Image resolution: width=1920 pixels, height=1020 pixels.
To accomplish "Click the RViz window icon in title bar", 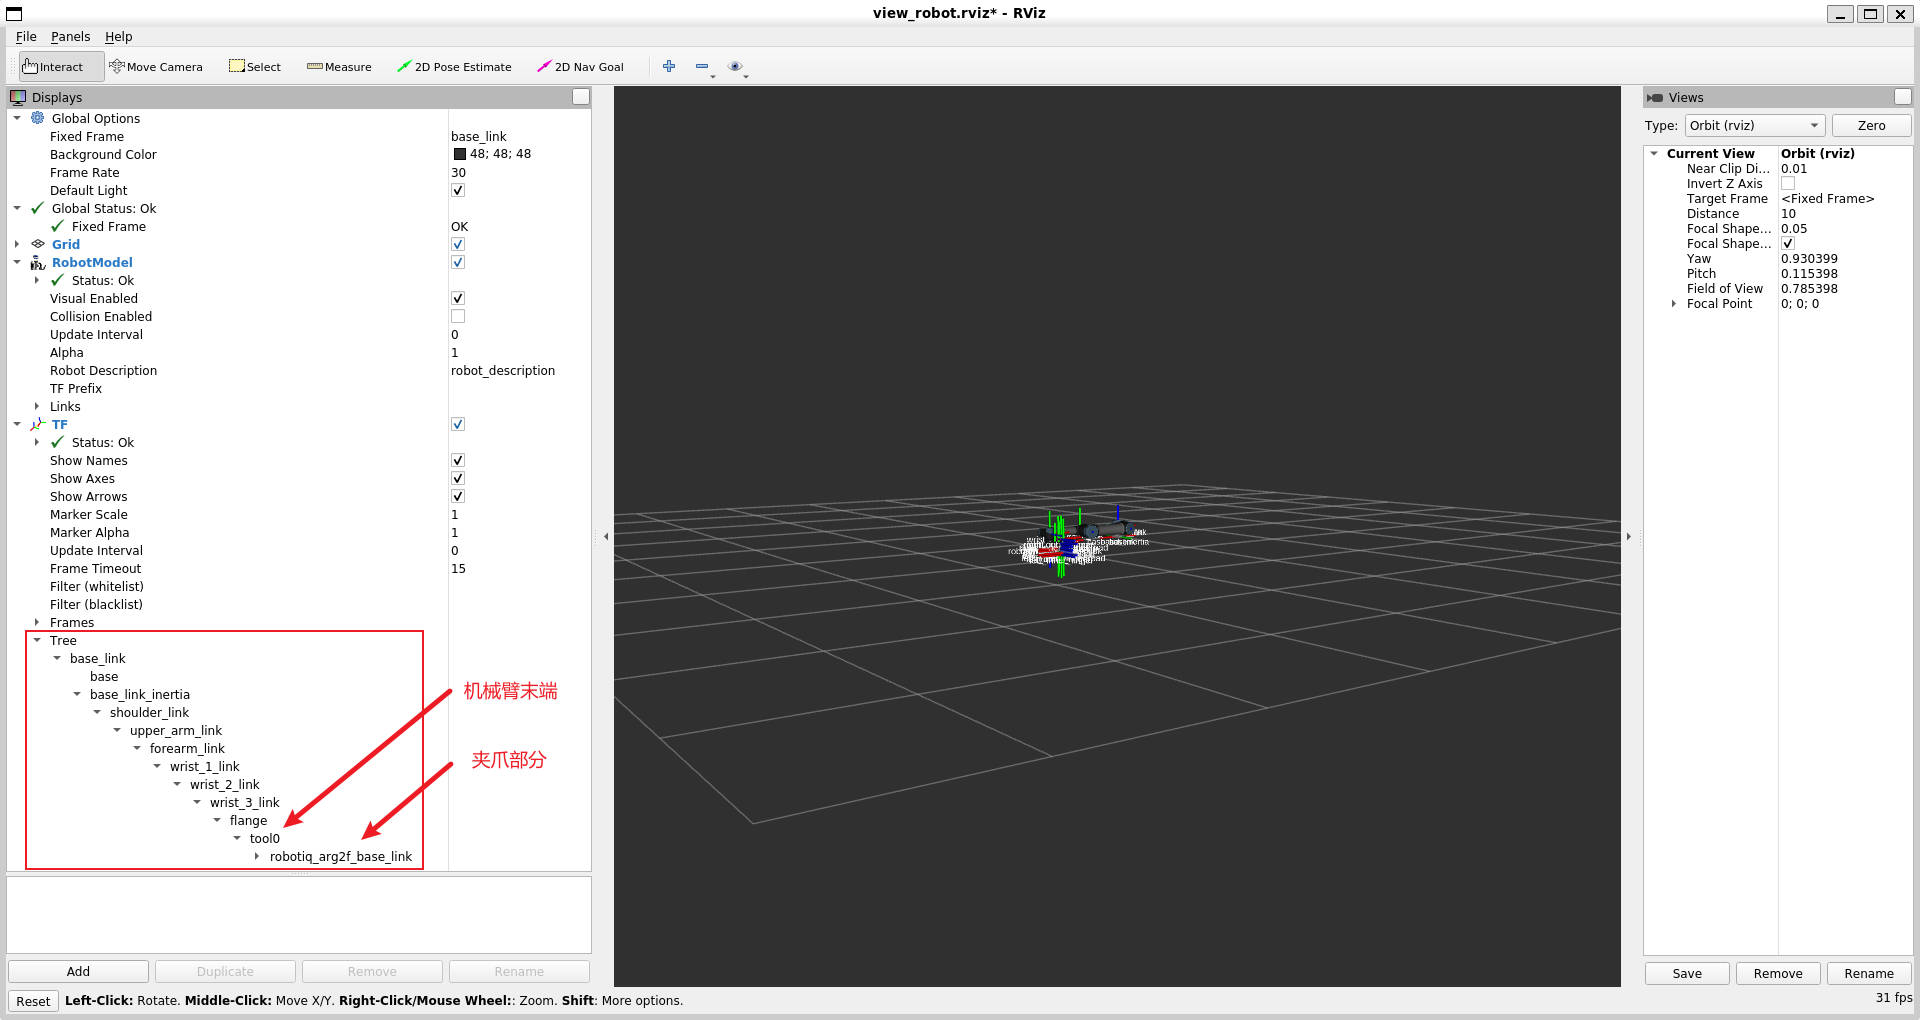I will click(14, 14).
